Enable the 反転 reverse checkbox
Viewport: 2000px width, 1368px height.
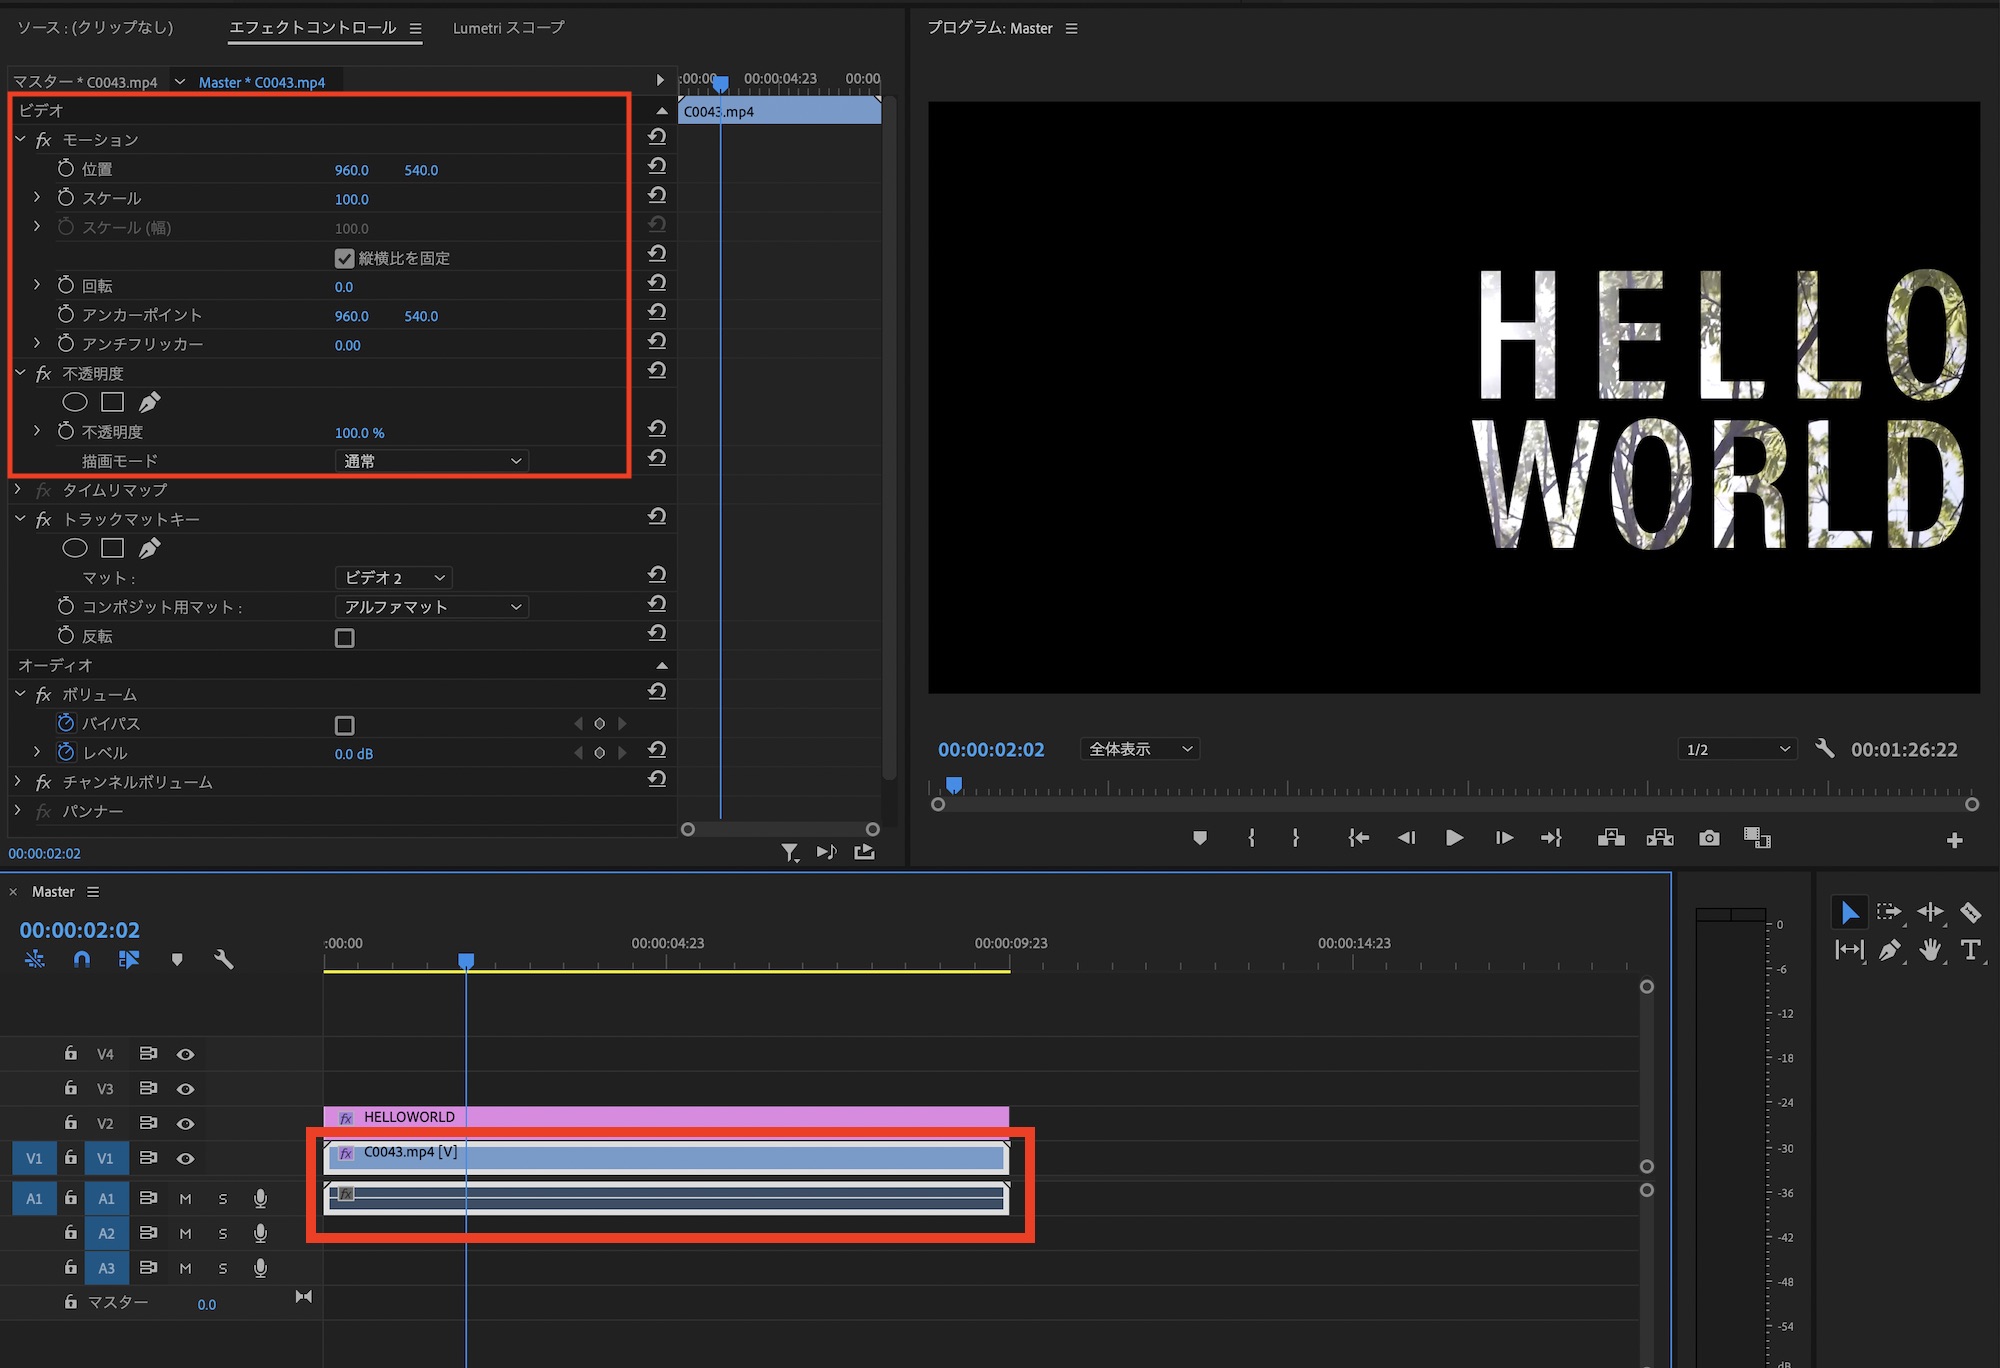point(345,638)
